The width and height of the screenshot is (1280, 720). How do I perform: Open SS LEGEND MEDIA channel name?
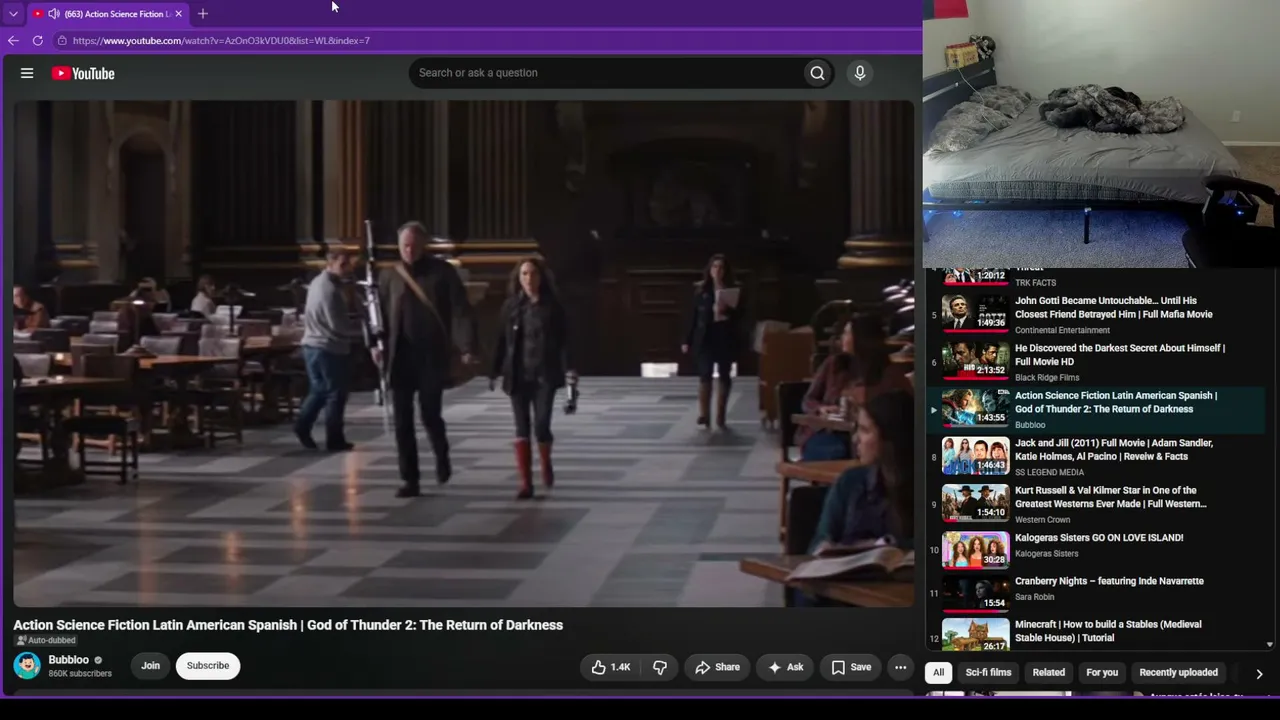[1049, 472]
